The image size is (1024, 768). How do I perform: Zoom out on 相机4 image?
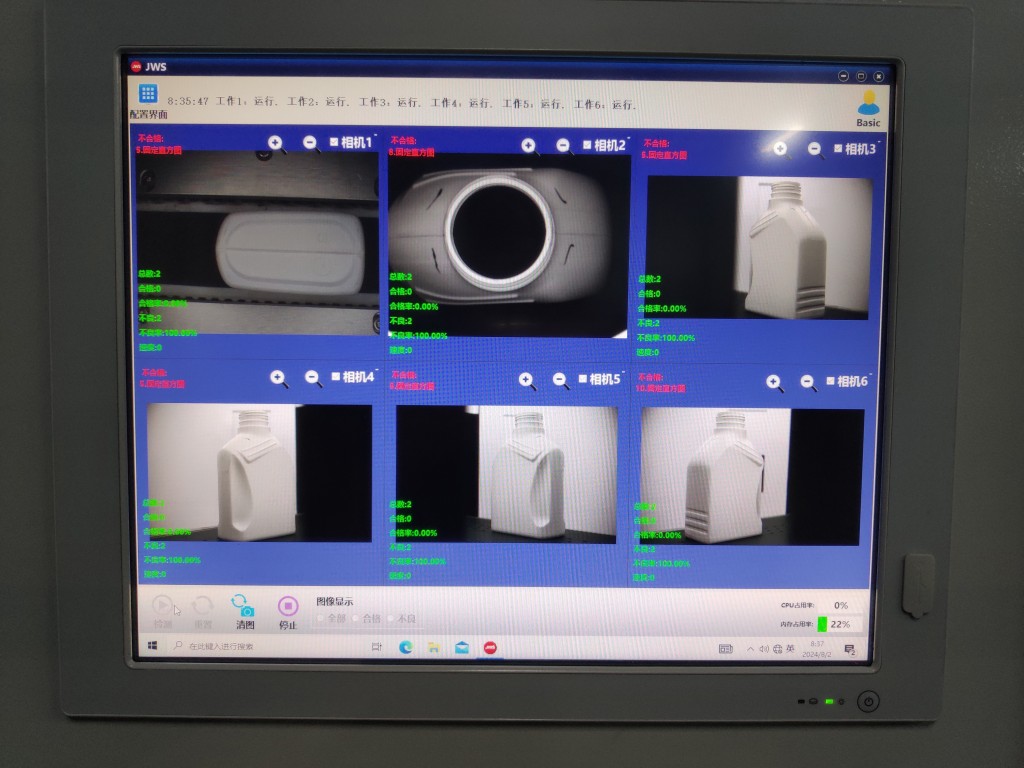(313, 378)
